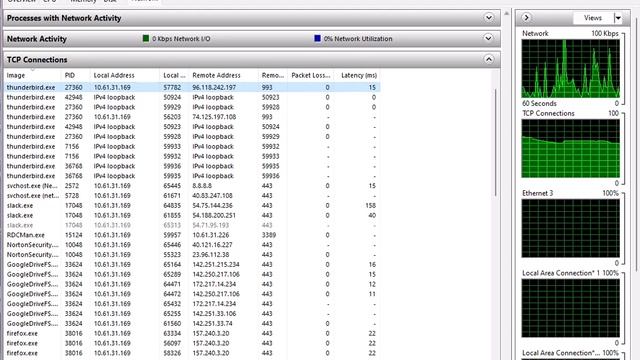Open the Views dropdown arrow

[x=618, y=18]
